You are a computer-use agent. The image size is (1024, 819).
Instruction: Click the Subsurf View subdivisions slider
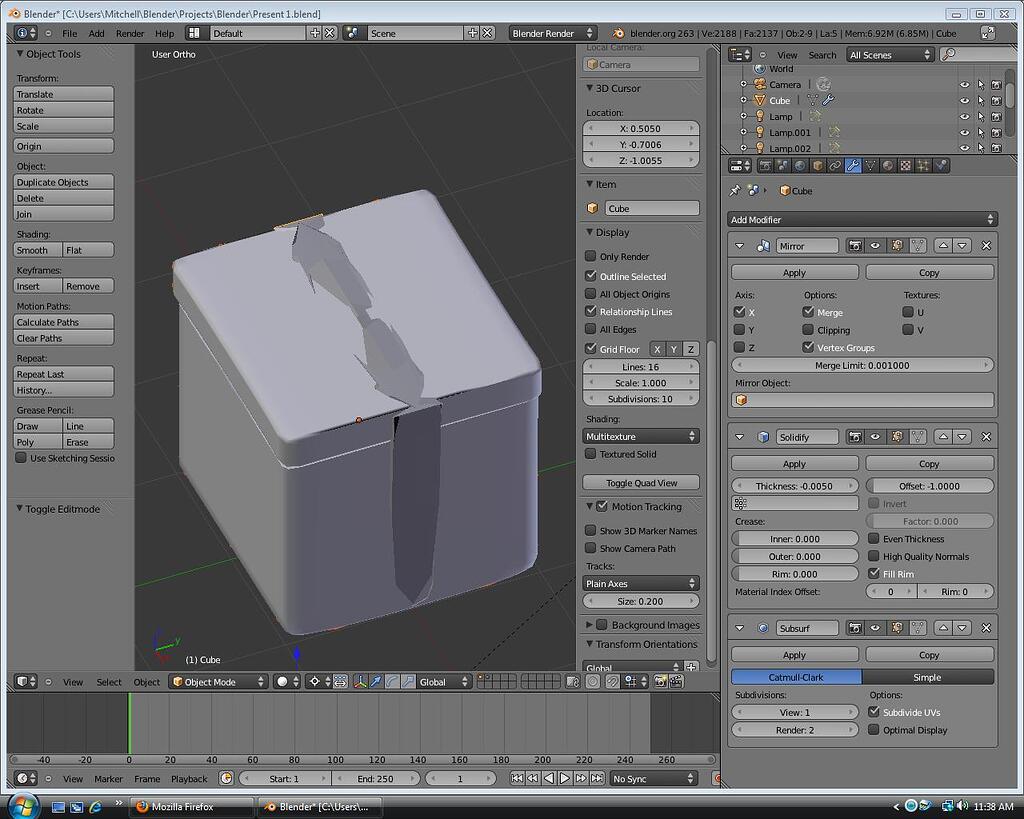794,712
